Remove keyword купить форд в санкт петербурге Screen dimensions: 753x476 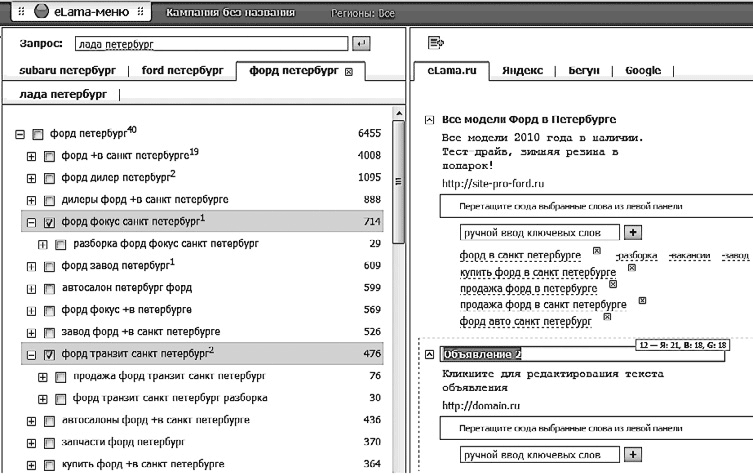pyautogui.click(x=632, y=268)
